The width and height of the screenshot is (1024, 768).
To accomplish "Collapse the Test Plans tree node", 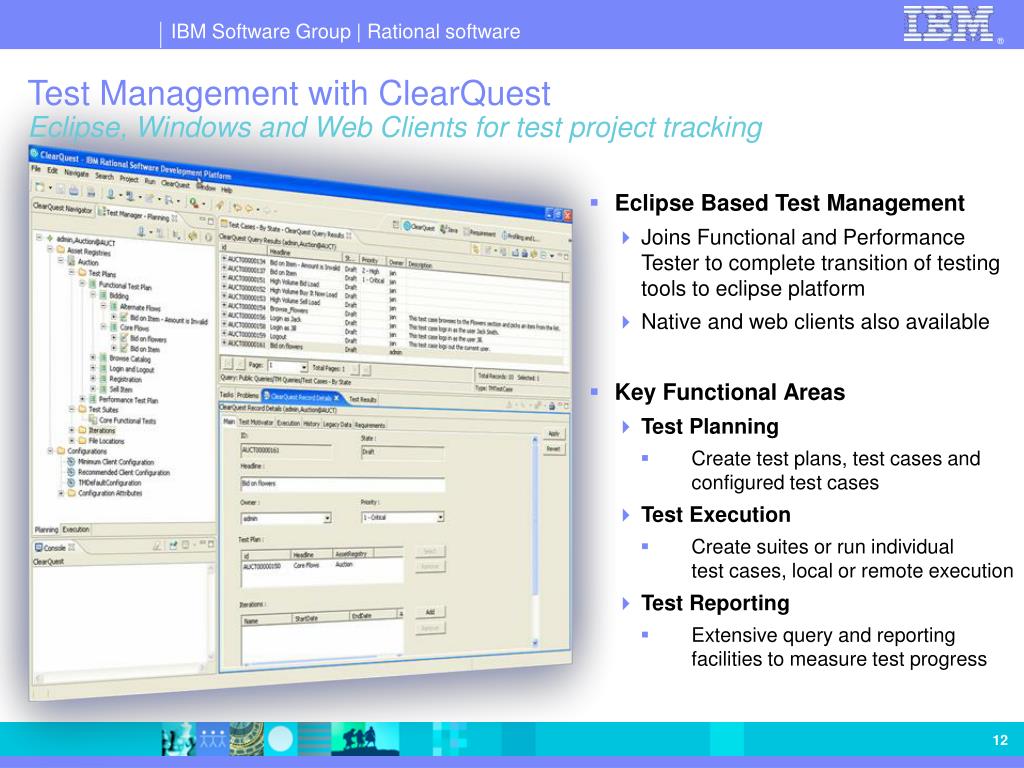I will (x=72, y=271).
